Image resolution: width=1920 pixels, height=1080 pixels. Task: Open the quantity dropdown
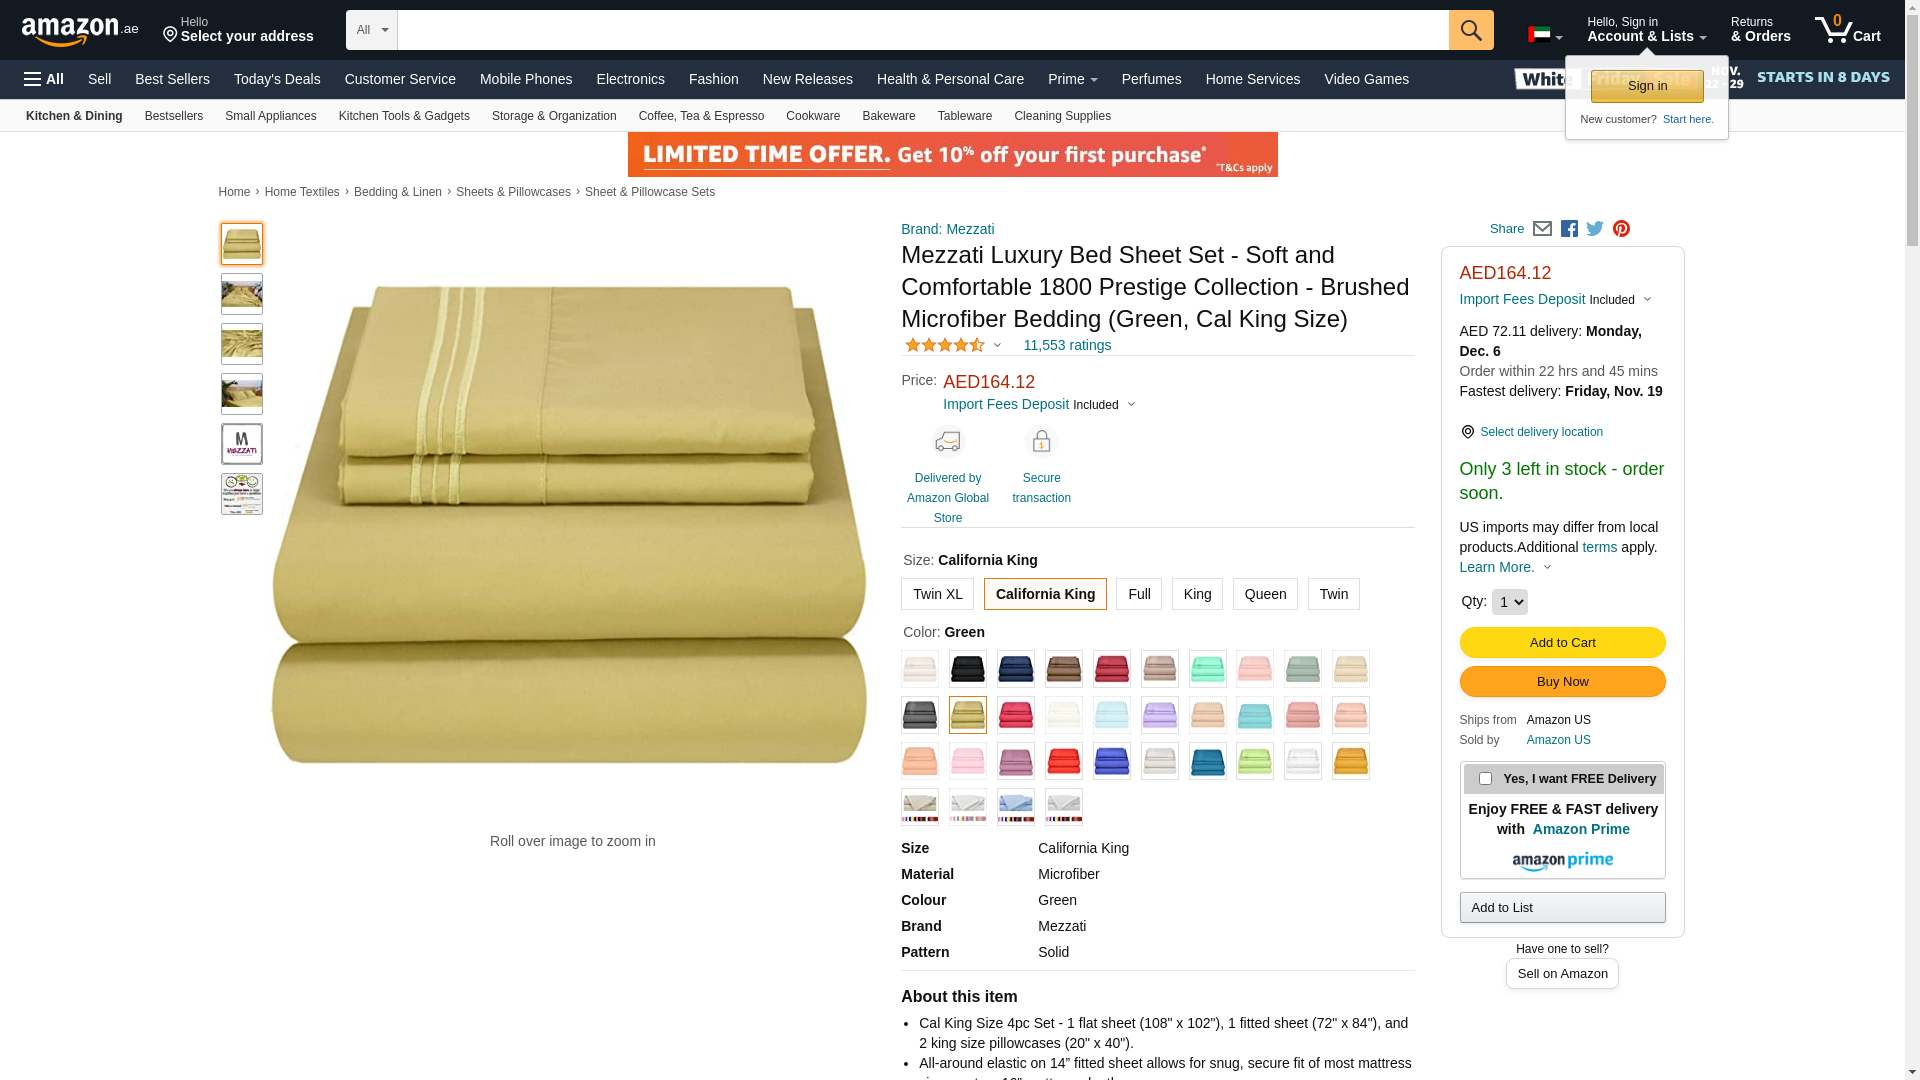tap(1509, 602)
